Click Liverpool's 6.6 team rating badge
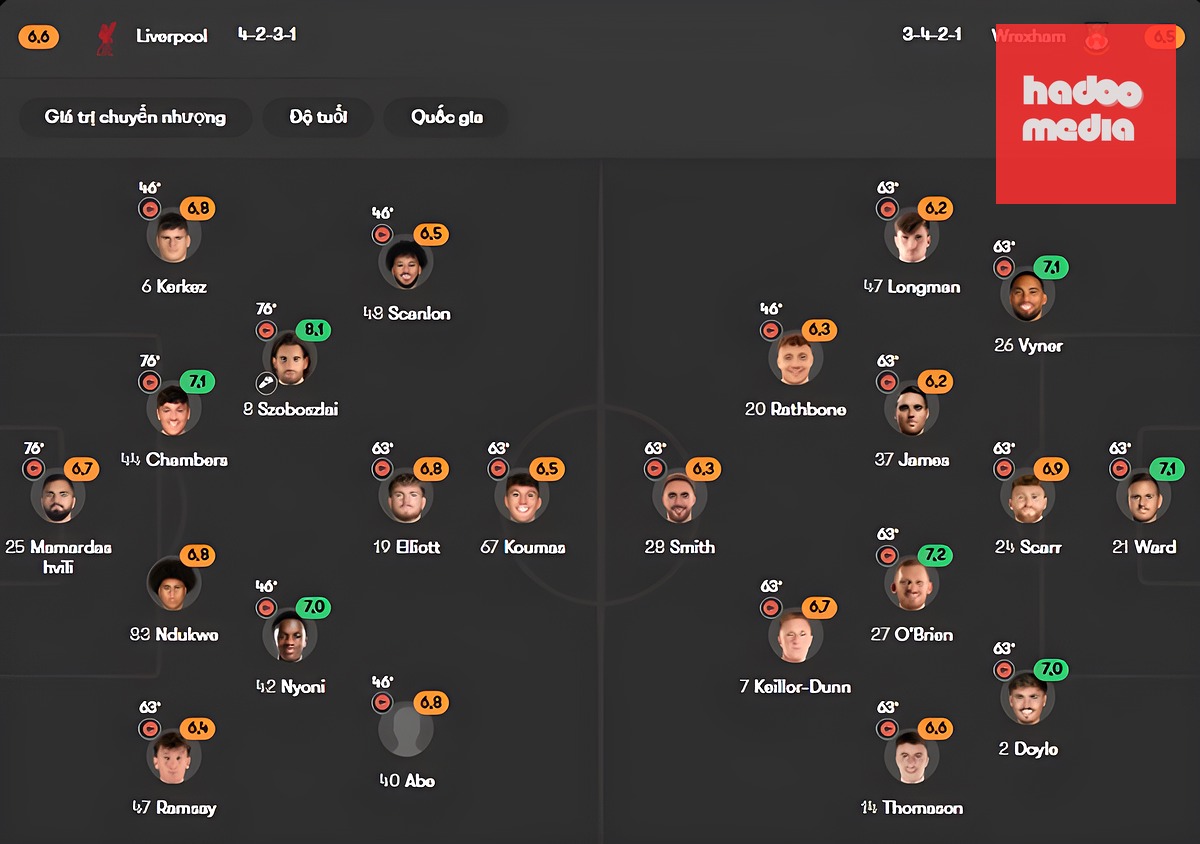1200x844 pixels. click(x=39, y=37)
